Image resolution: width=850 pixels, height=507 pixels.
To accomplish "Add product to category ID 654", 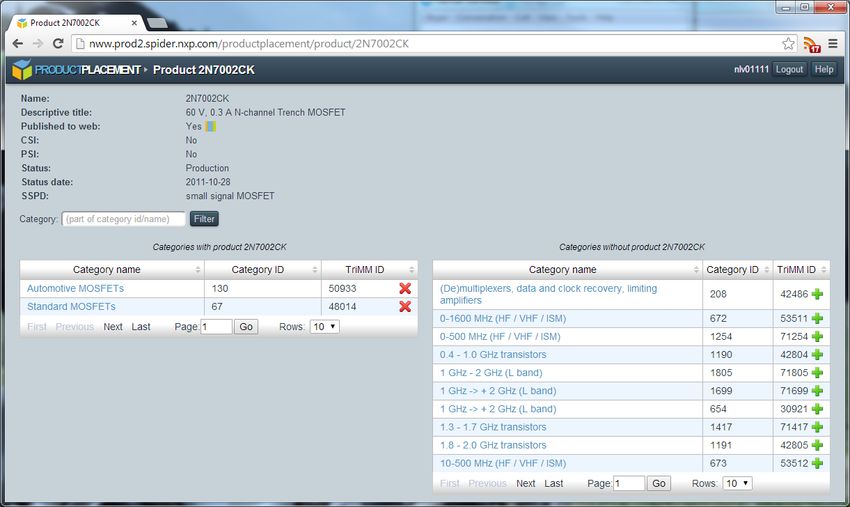I will pos(817,409).
